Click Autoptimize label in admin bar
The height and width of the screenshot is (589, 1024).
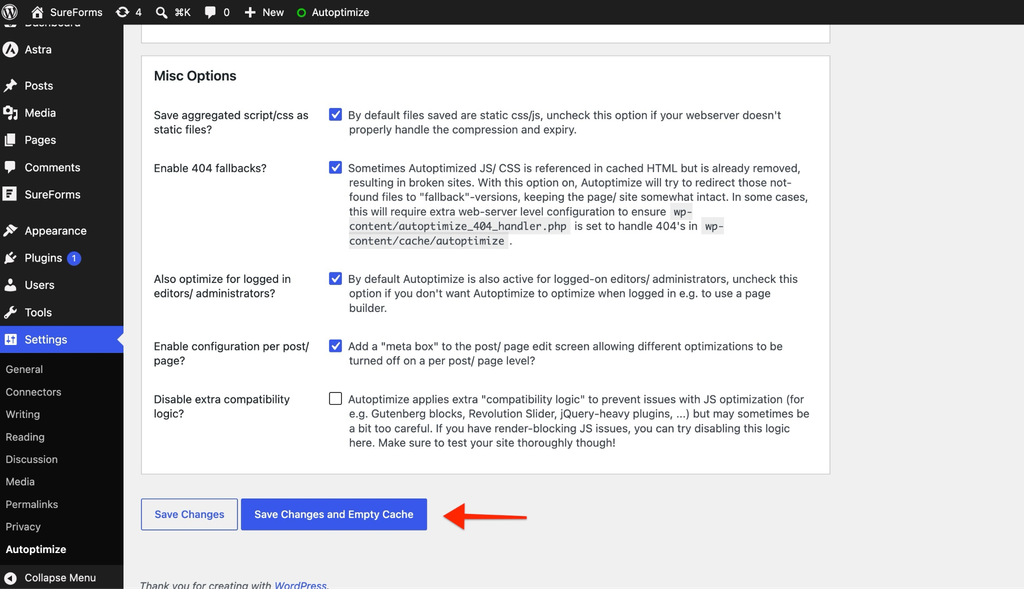[x=340, y=12]
